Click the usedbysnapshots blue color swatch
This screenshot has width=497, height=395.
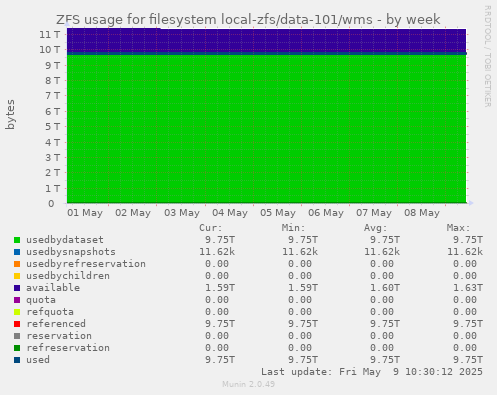[17, 252]
